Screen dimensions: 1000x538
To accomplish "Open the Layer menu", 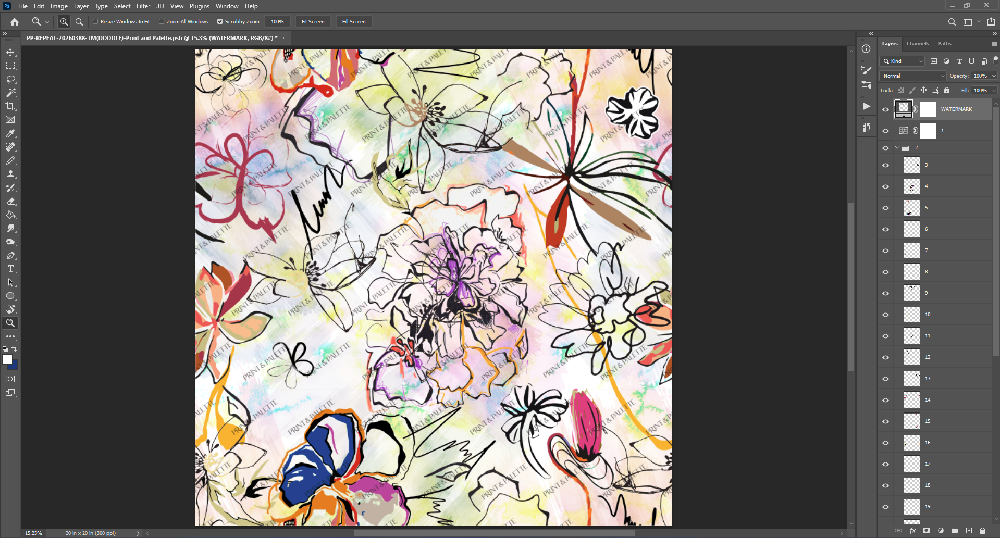I will [x=82, y=6].
